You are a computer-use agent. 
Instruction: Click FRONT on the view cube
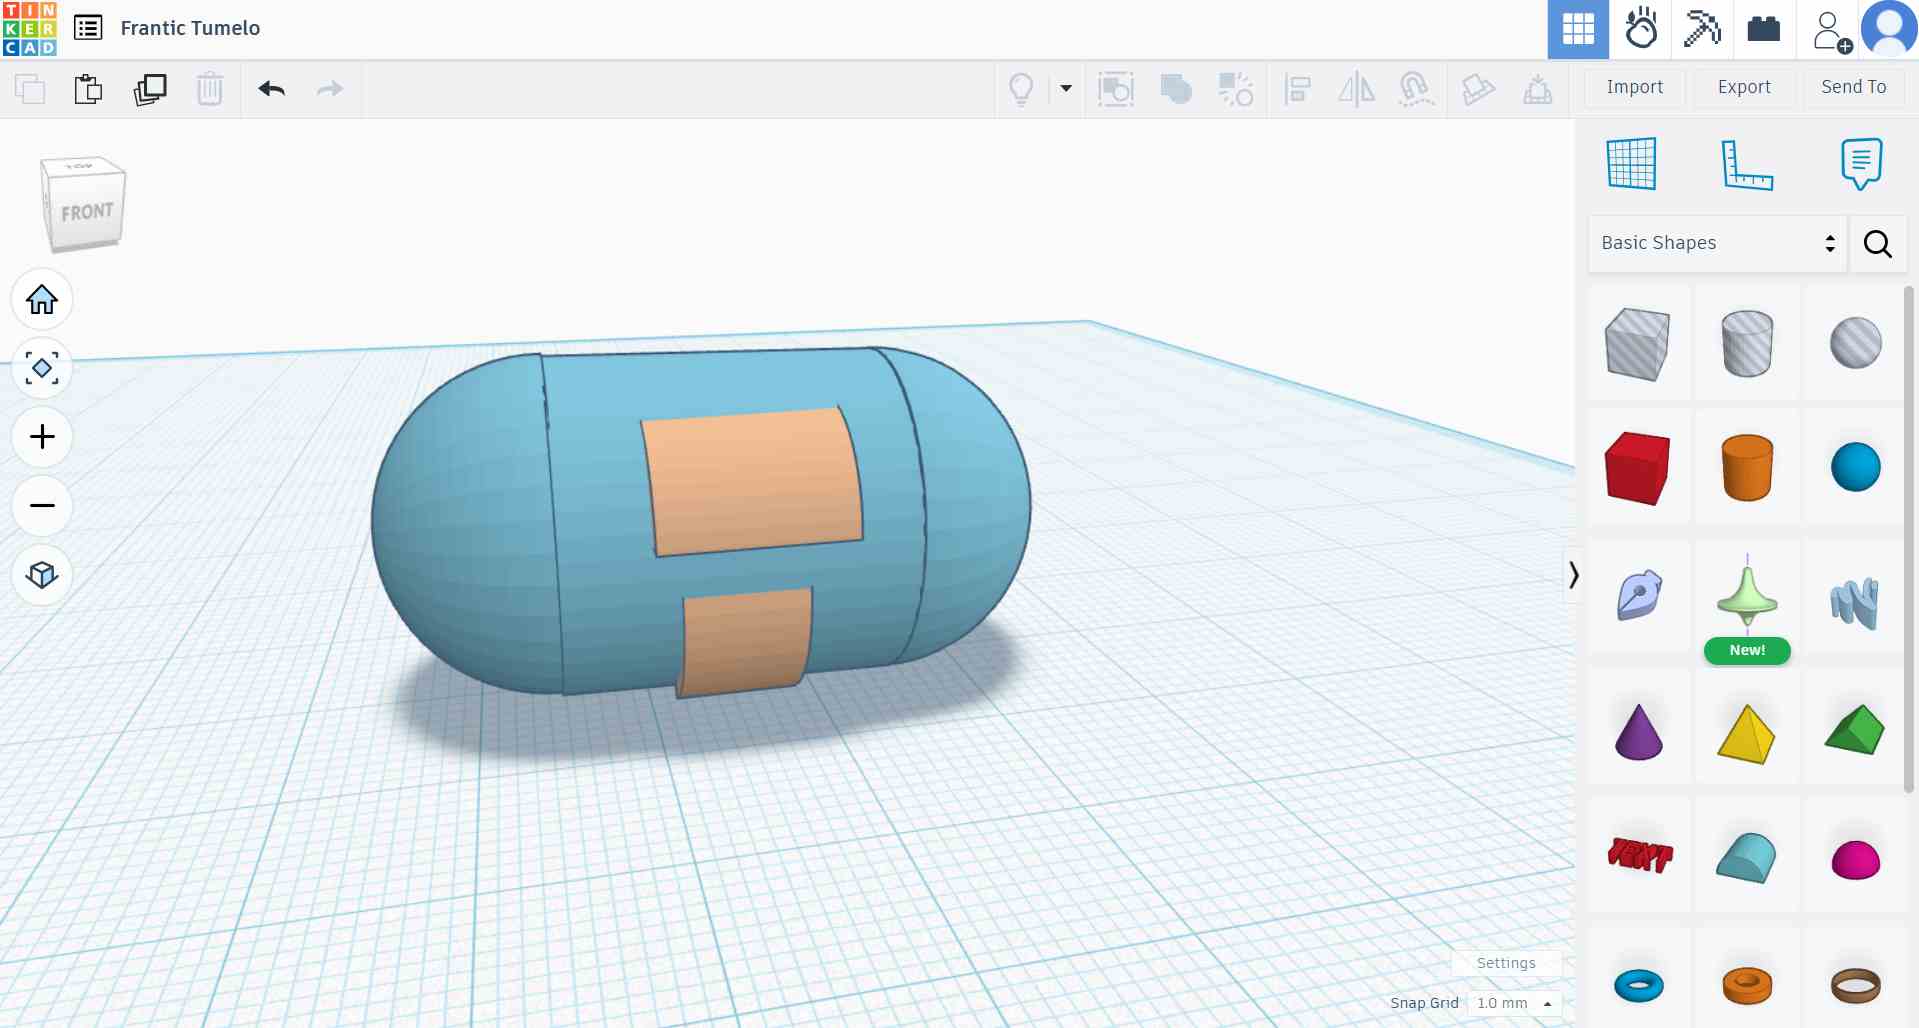(87, 209)
